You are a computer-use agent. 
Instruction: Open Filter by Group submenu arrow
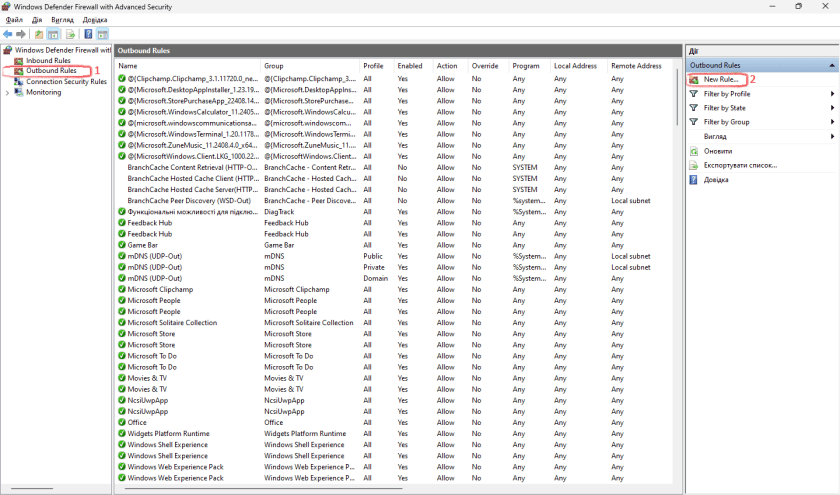pyautogui.click(x=832, y=122)
